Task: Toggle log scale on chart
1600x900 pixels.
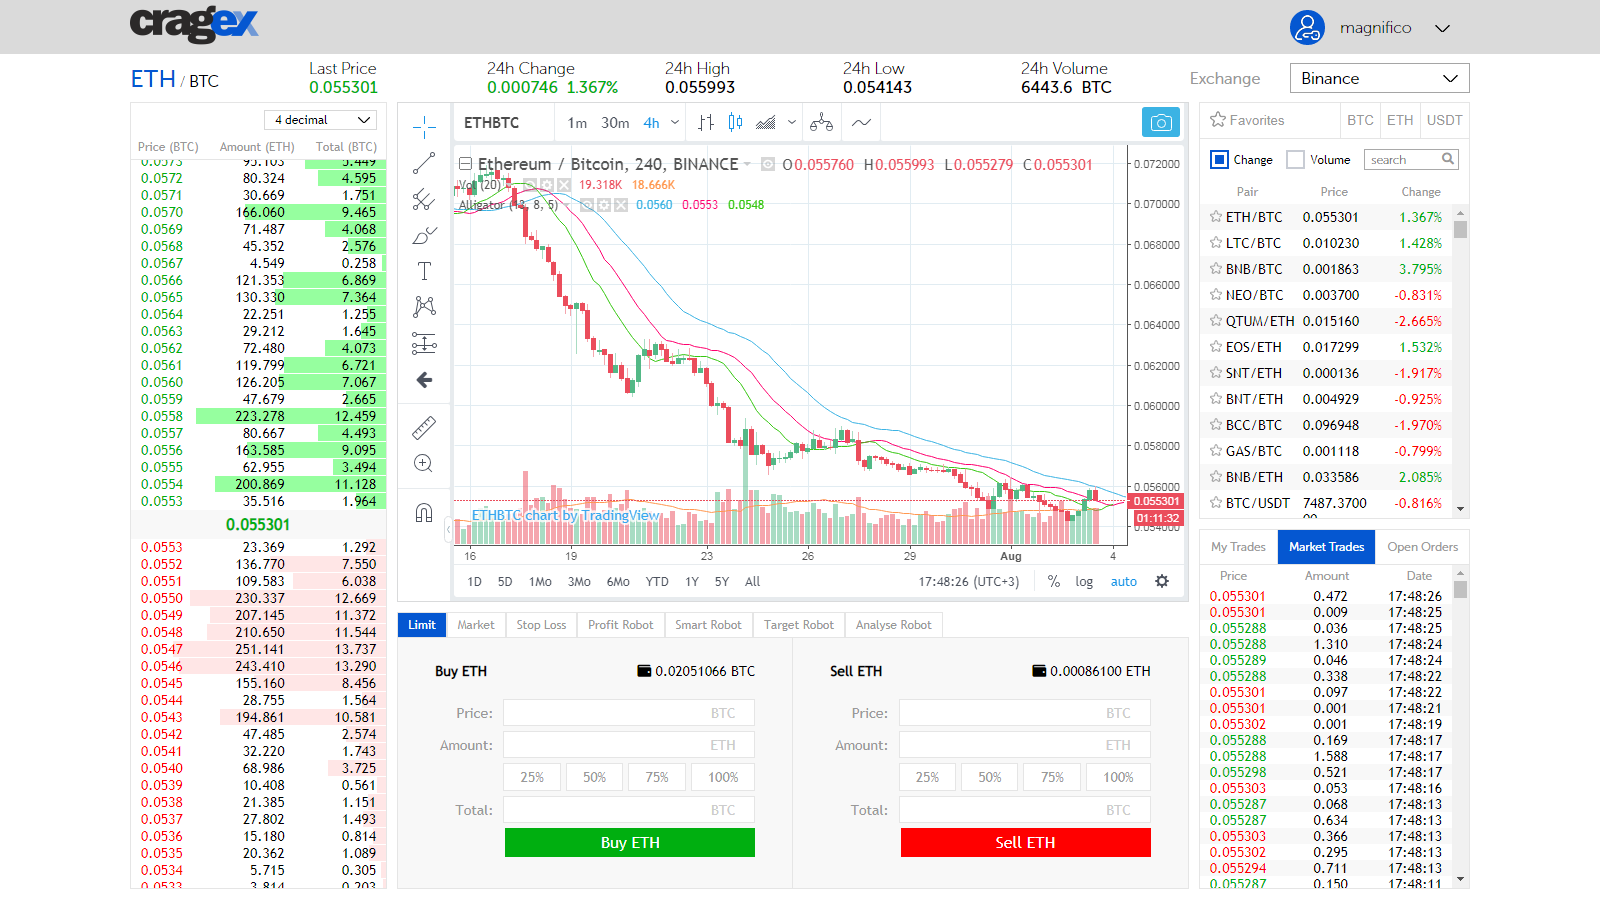Action: [x=1084, y=581]
